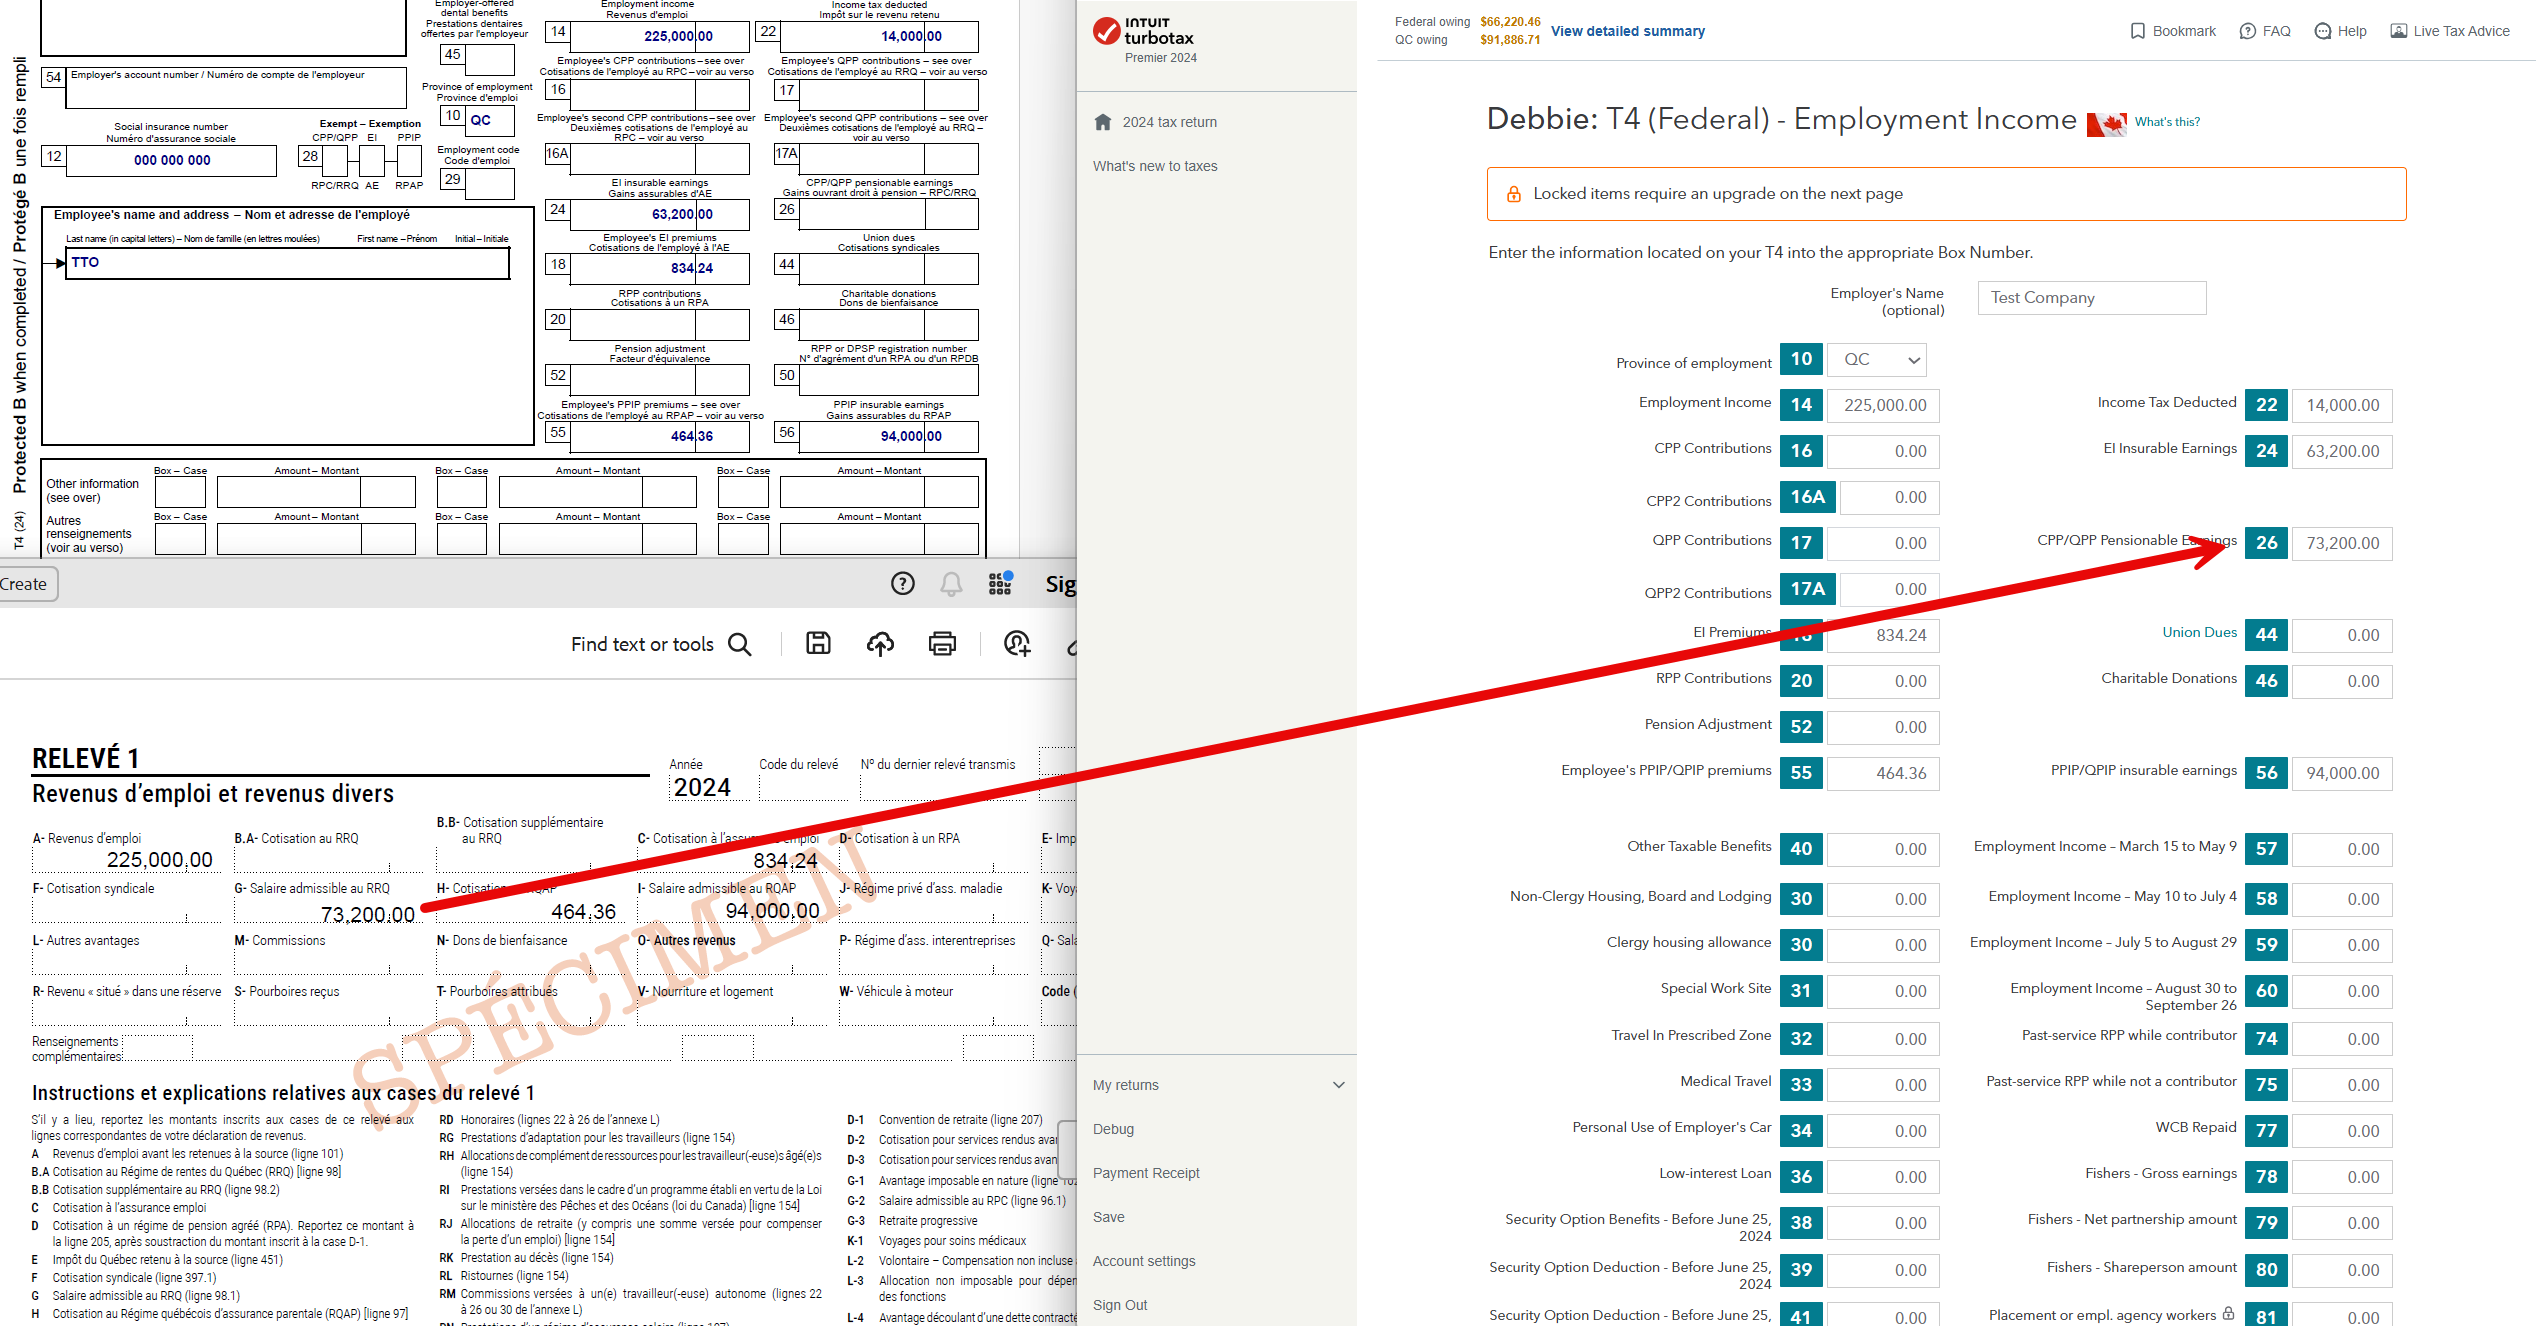This screenshot has height=1326, width=2536.
Task: Click the FAQ question-mark icon
Action: (x=2248, y=31)
